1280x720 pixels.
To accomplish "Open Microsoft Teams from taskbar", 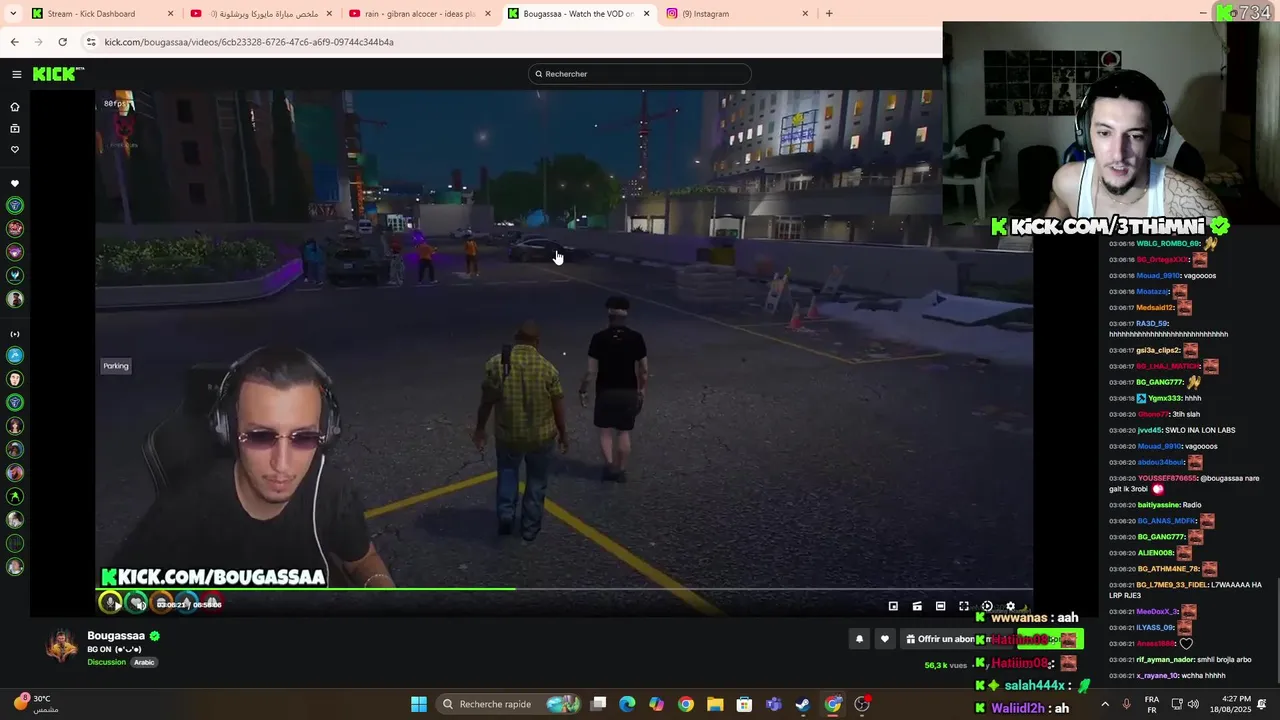I will tap(773, 704).
